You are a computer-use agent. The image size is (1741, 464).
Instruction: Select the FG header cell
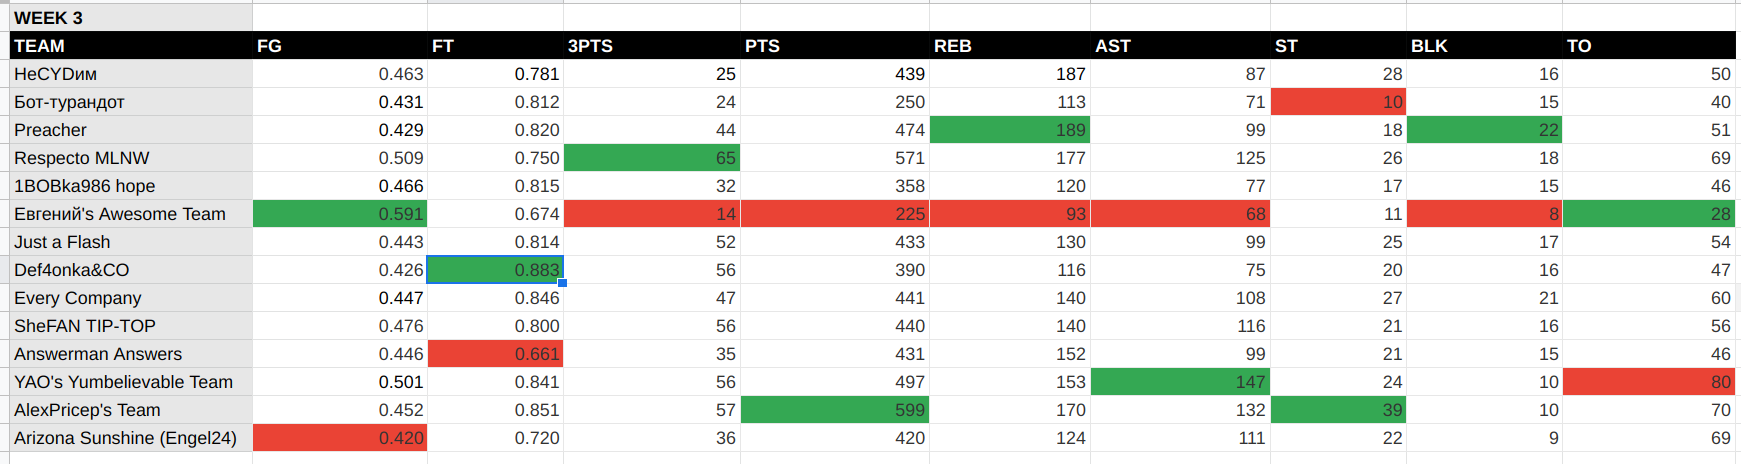(340, 45)
